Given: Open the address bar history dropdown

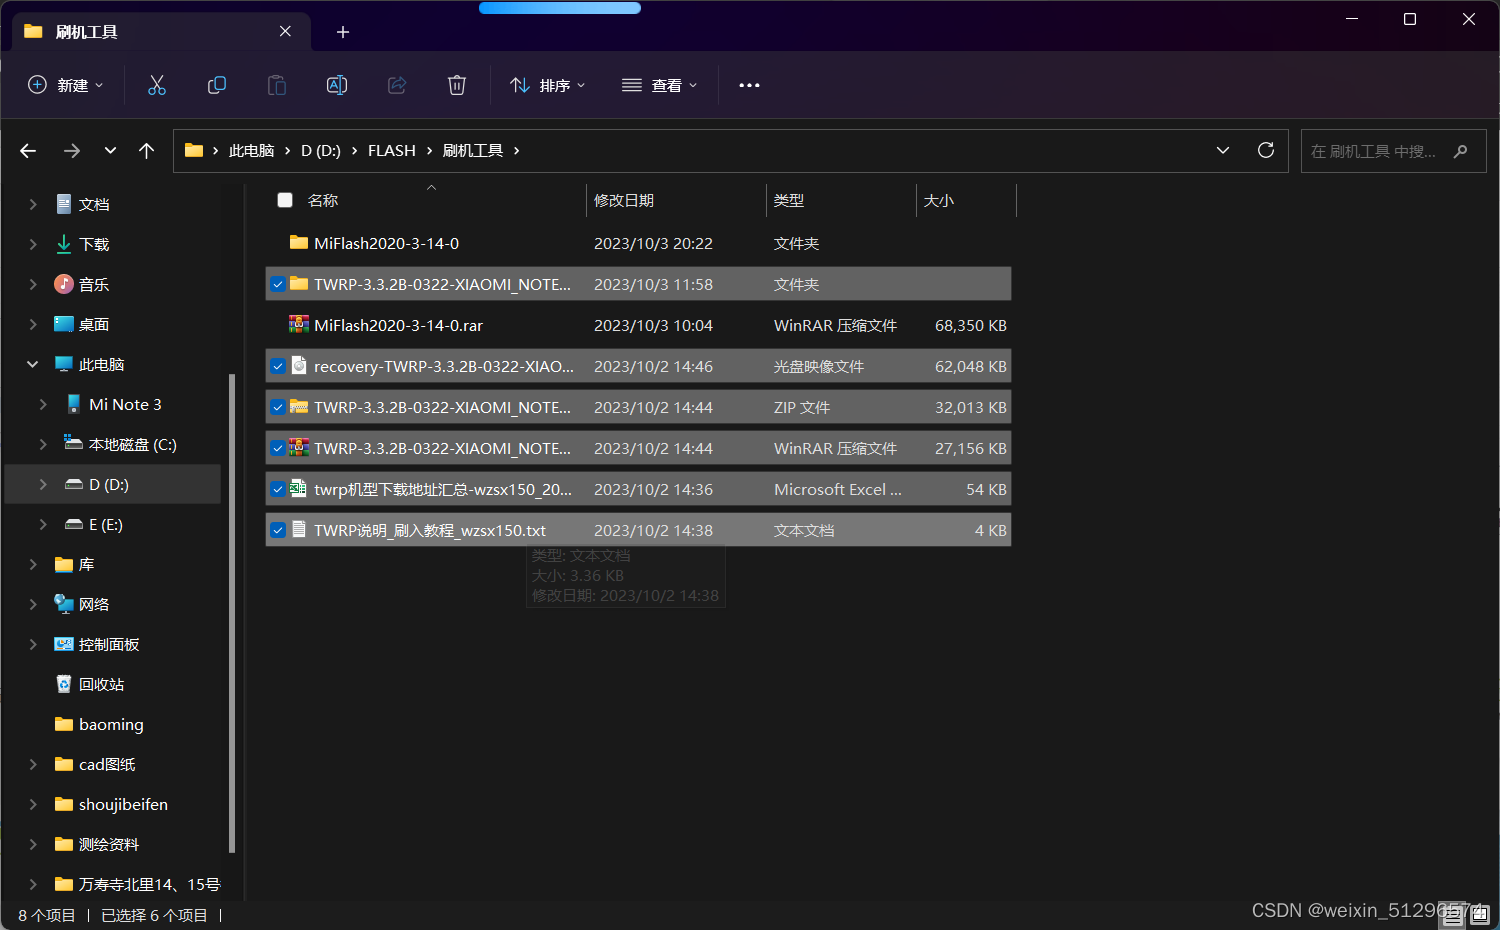Looking at the screenshot, I should pos(1222,150).
